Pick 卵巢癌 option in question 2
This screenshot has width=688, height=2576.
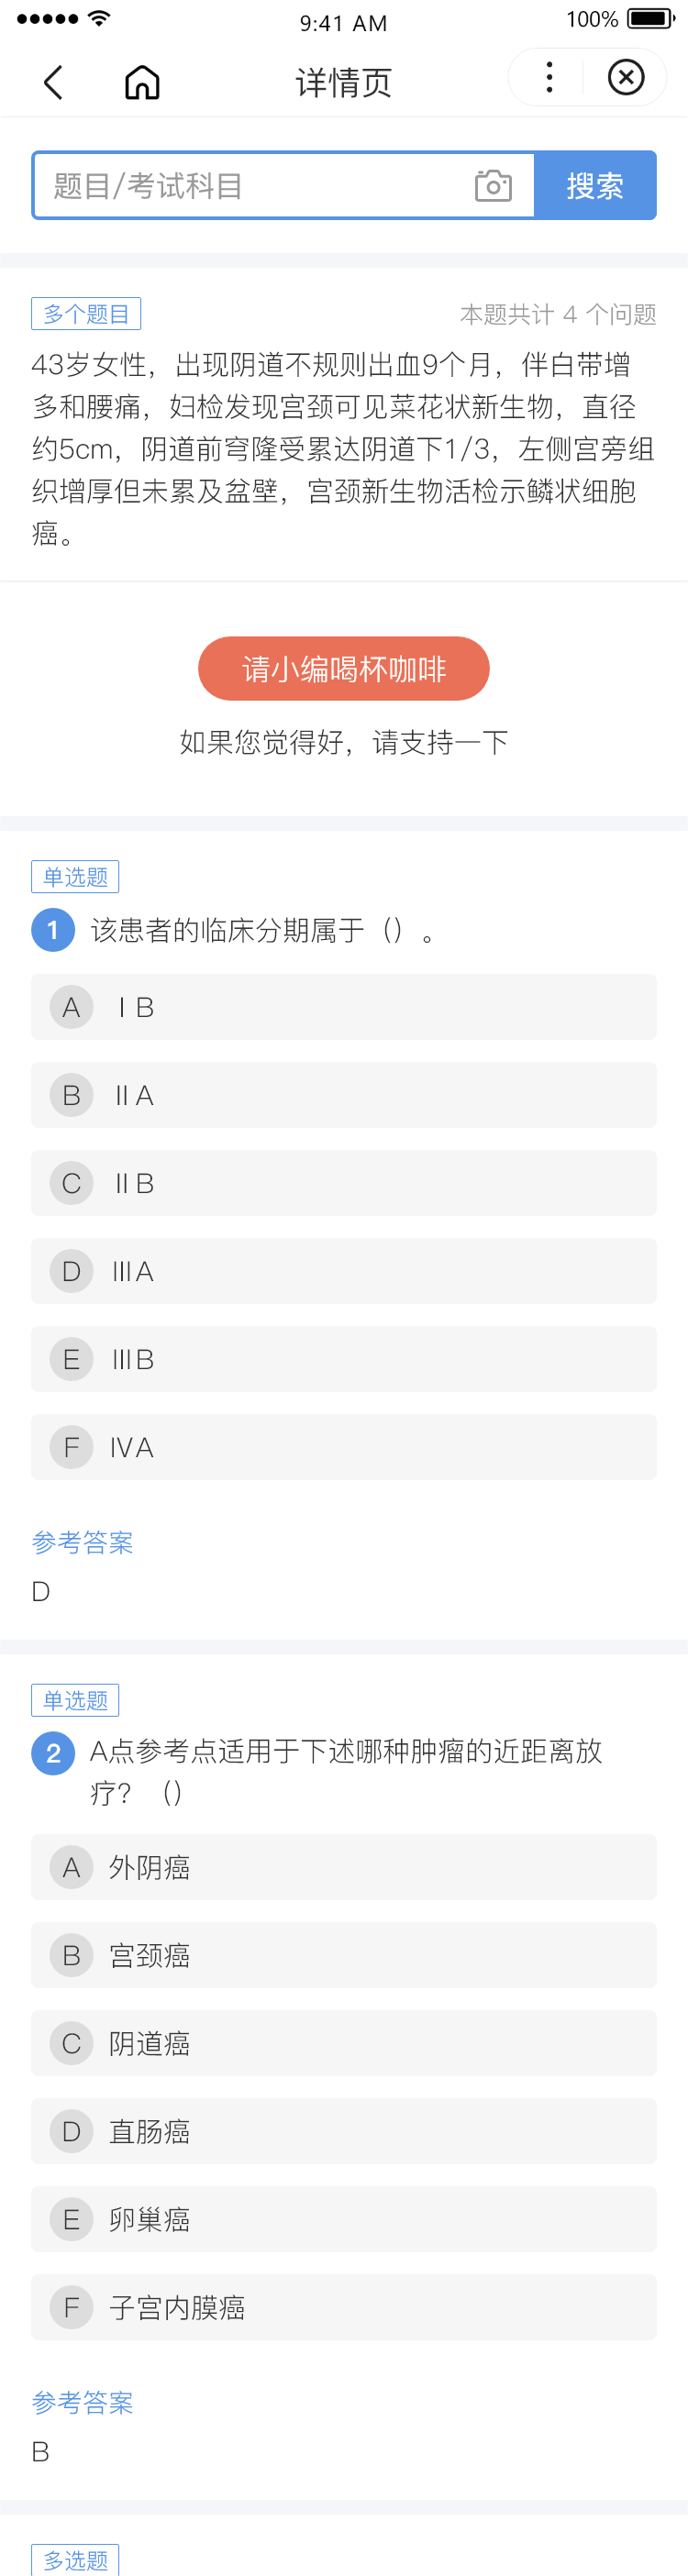pyautogui.click(x=343, y=2219)
